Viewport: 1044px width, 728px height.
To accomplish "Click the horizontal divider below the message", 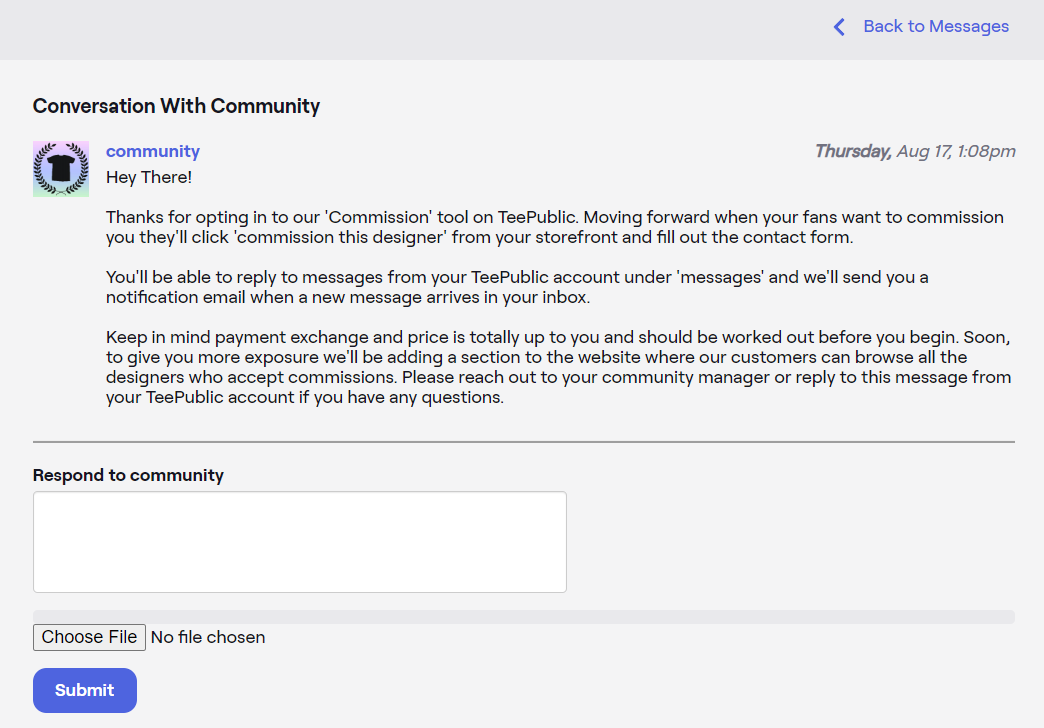I will coord(523,442).
